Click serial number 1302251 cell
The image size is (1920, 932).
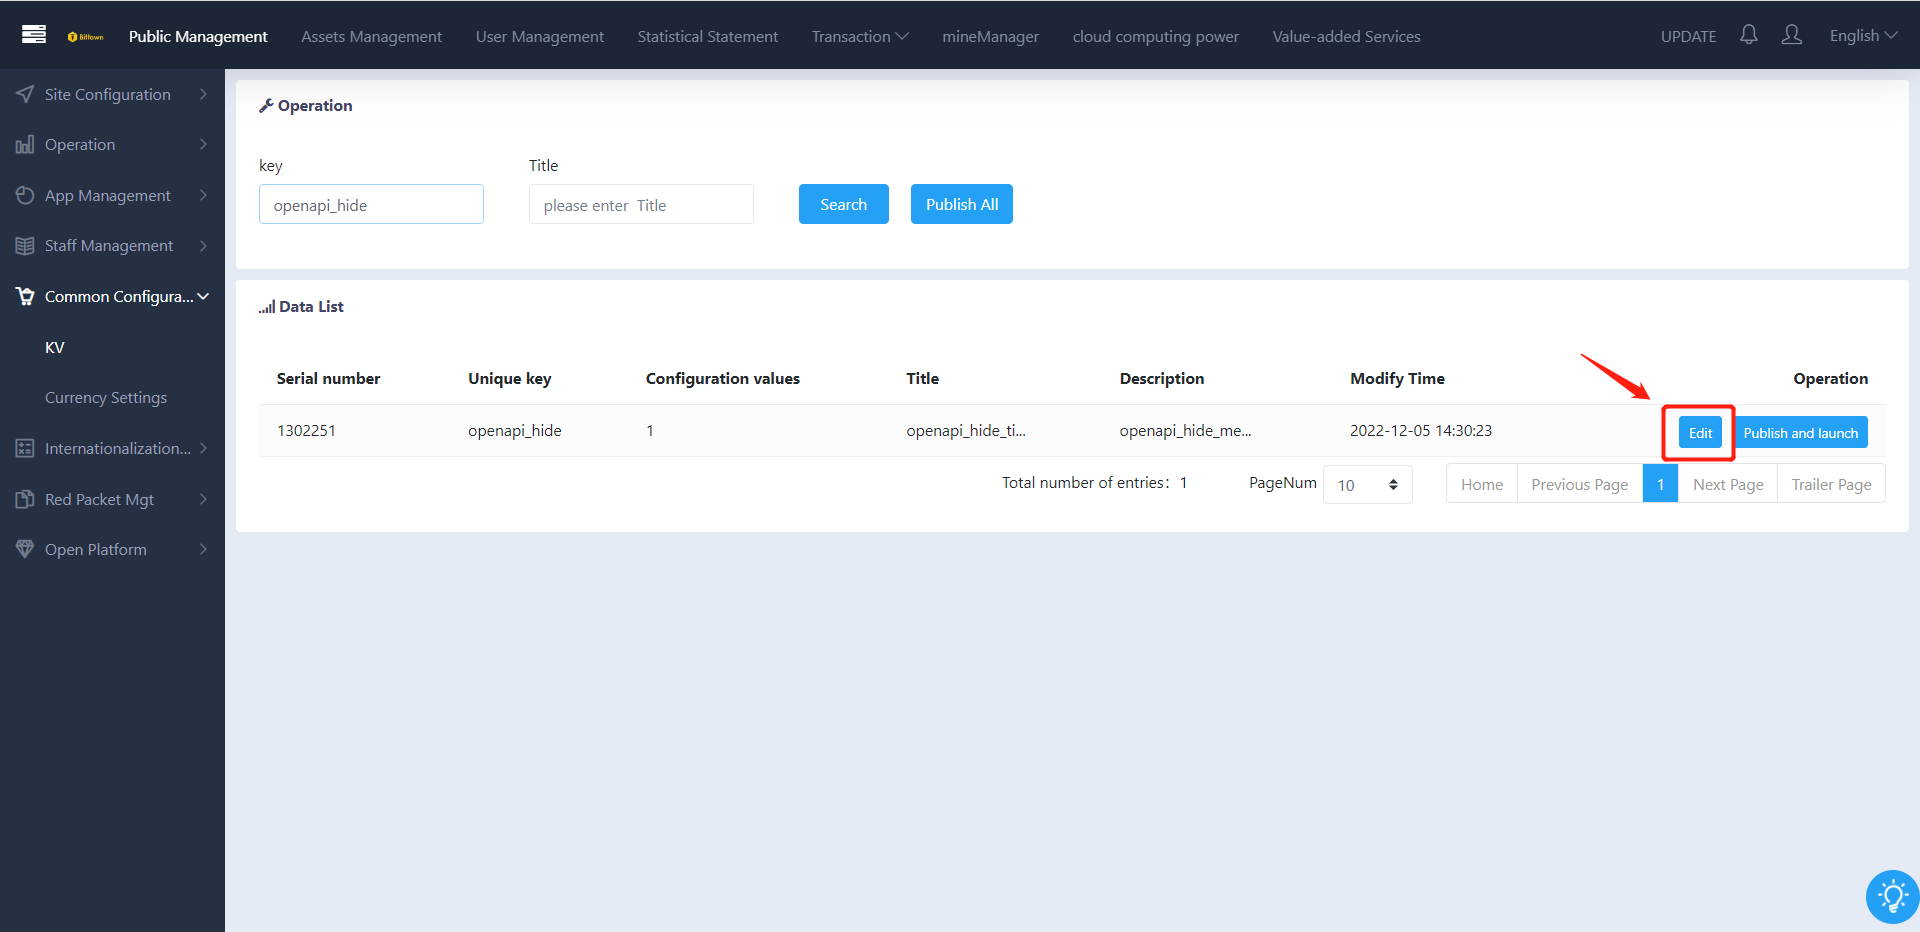306,430
